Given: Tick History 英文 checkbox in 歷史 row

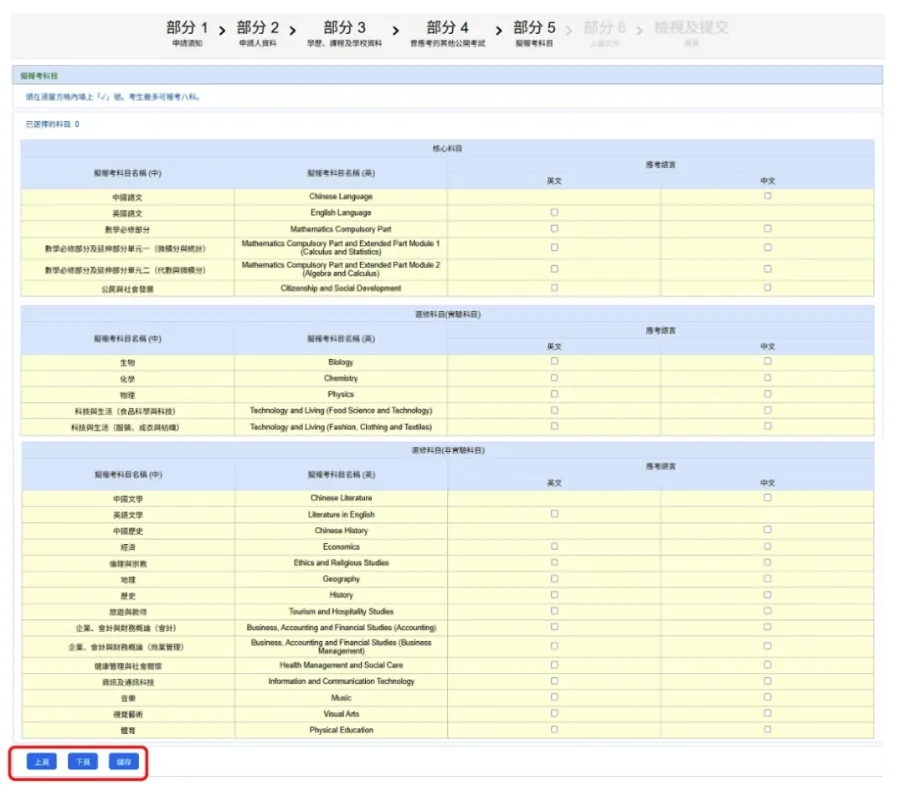Looking at the screenshot, I should (554, 594).
